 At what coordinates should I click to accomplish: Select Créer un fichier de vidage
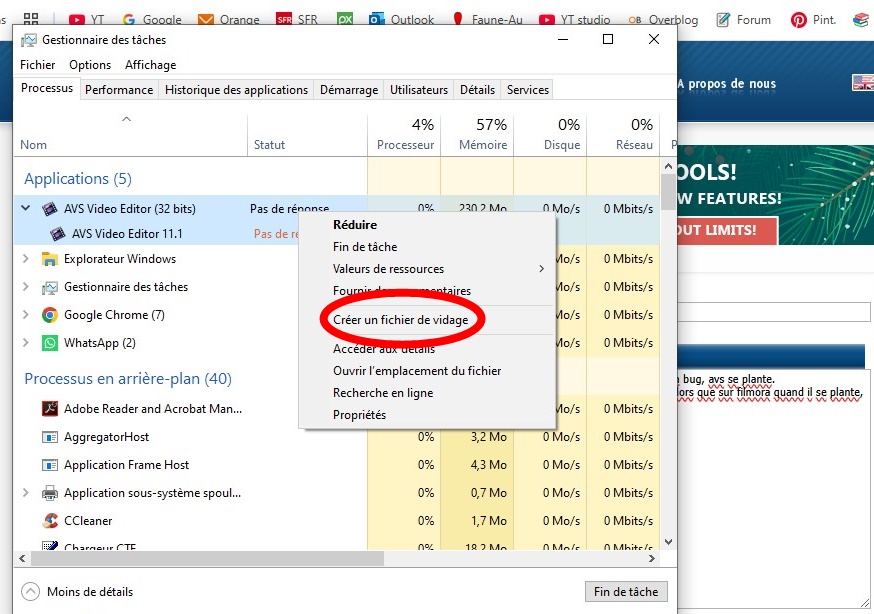click(x=428, y=320)
